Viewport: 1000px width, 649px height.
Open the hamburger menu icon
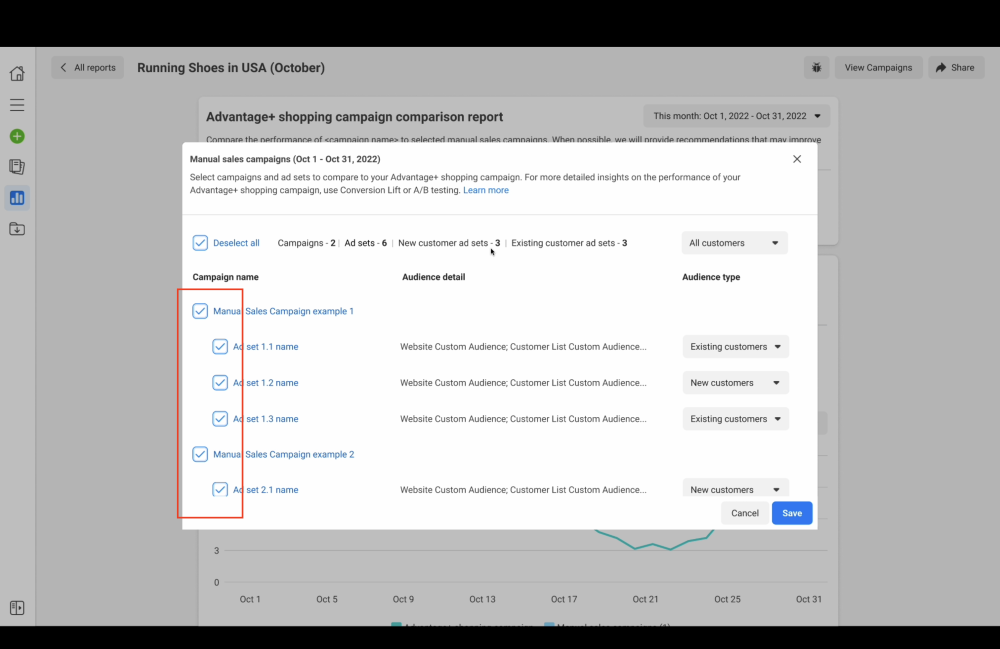pos(17,105)
